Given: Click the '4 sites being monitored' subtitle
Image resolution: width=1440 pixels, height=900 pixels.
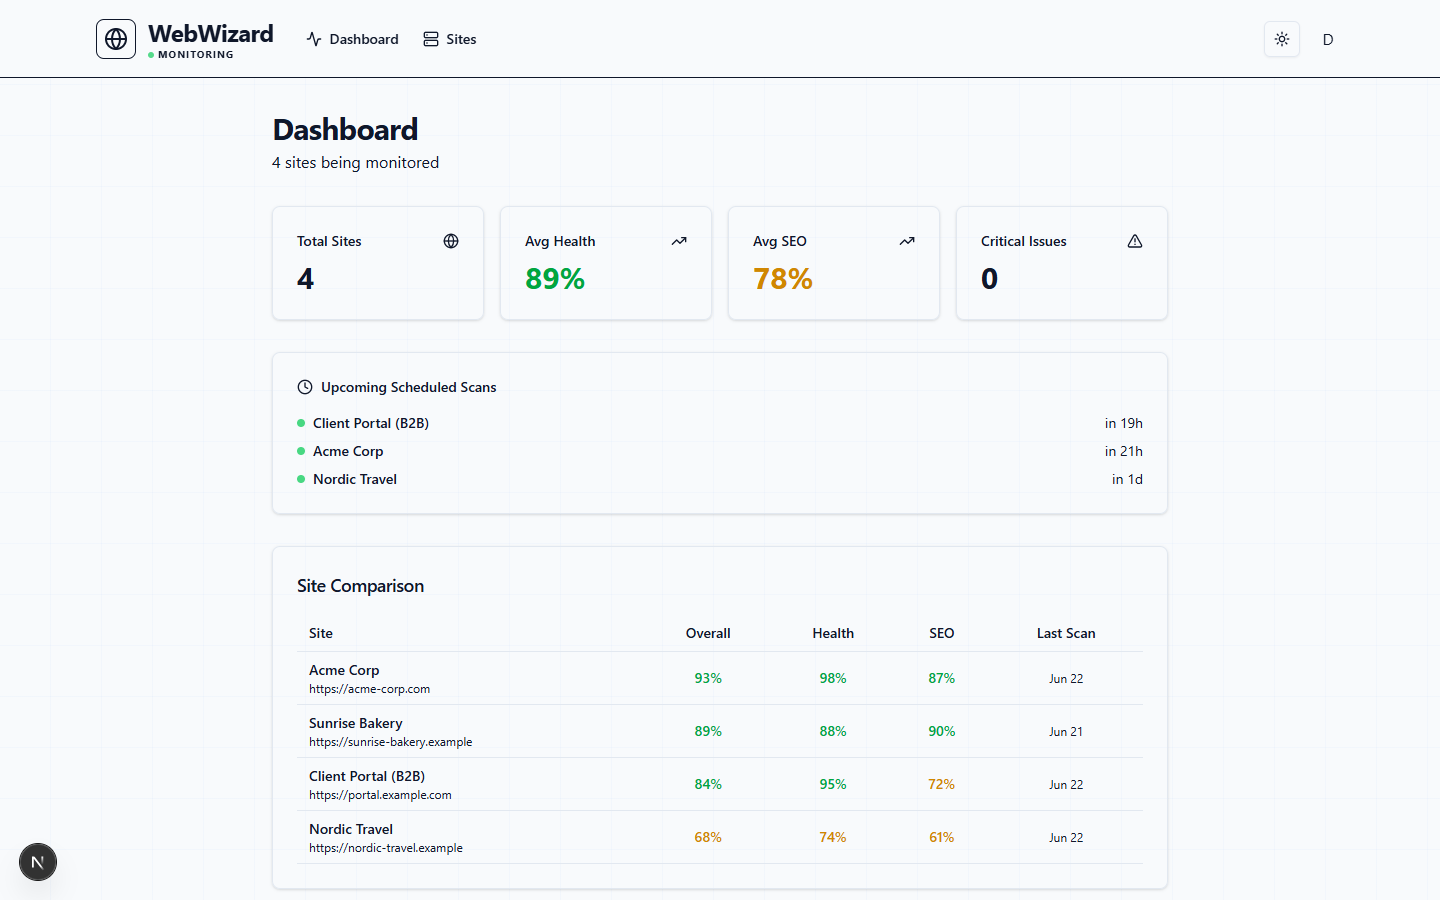Looking at the screenshot, I should click(x=356, y=162).
